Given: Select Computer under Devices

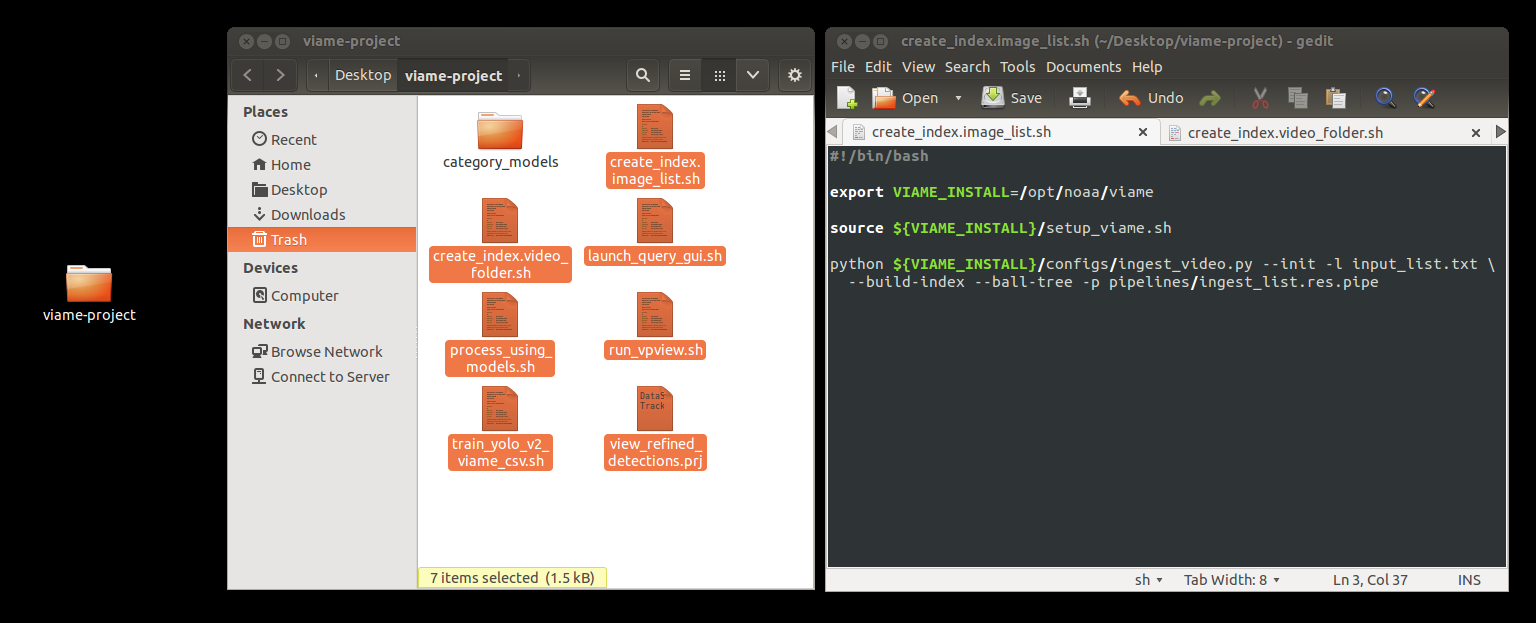Looking at the screenshot, I should (x=321, y=296).
